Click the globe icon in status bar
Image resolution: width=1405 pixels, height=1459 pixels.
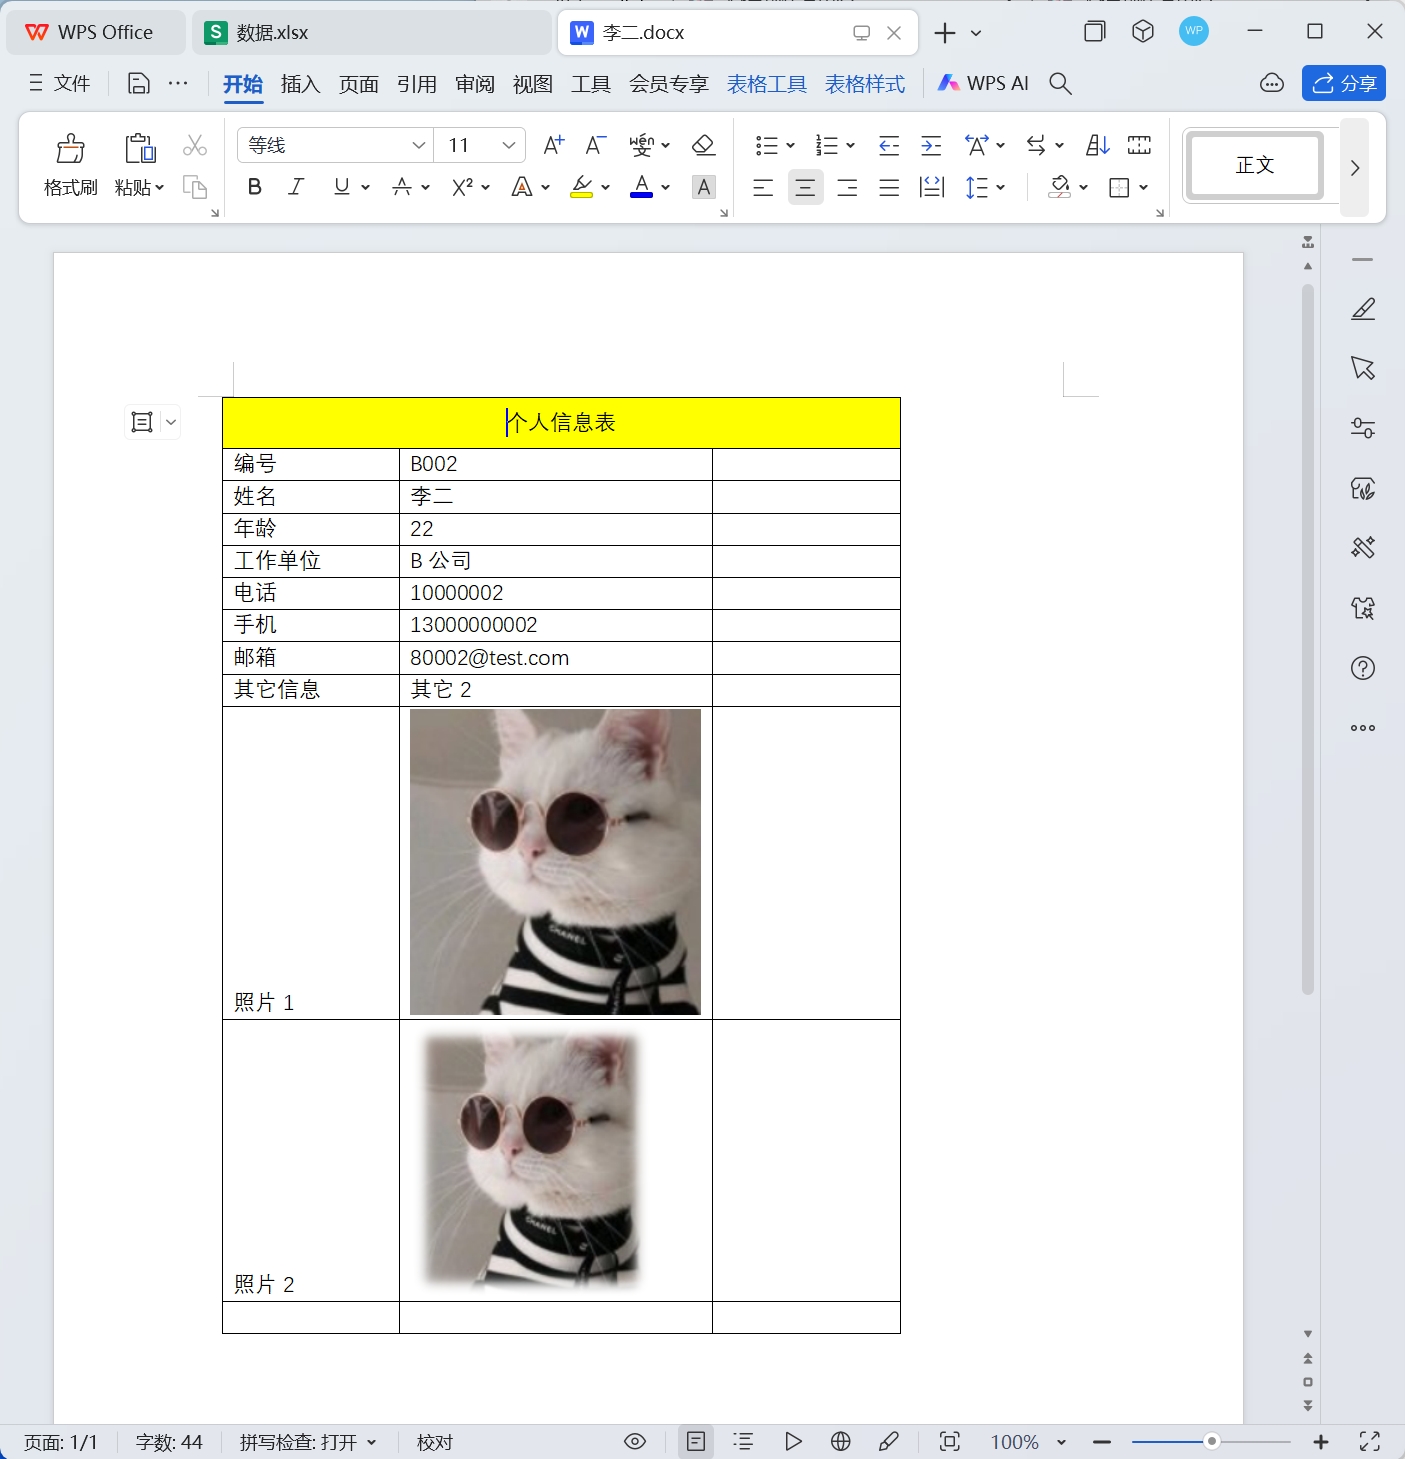840,1441
